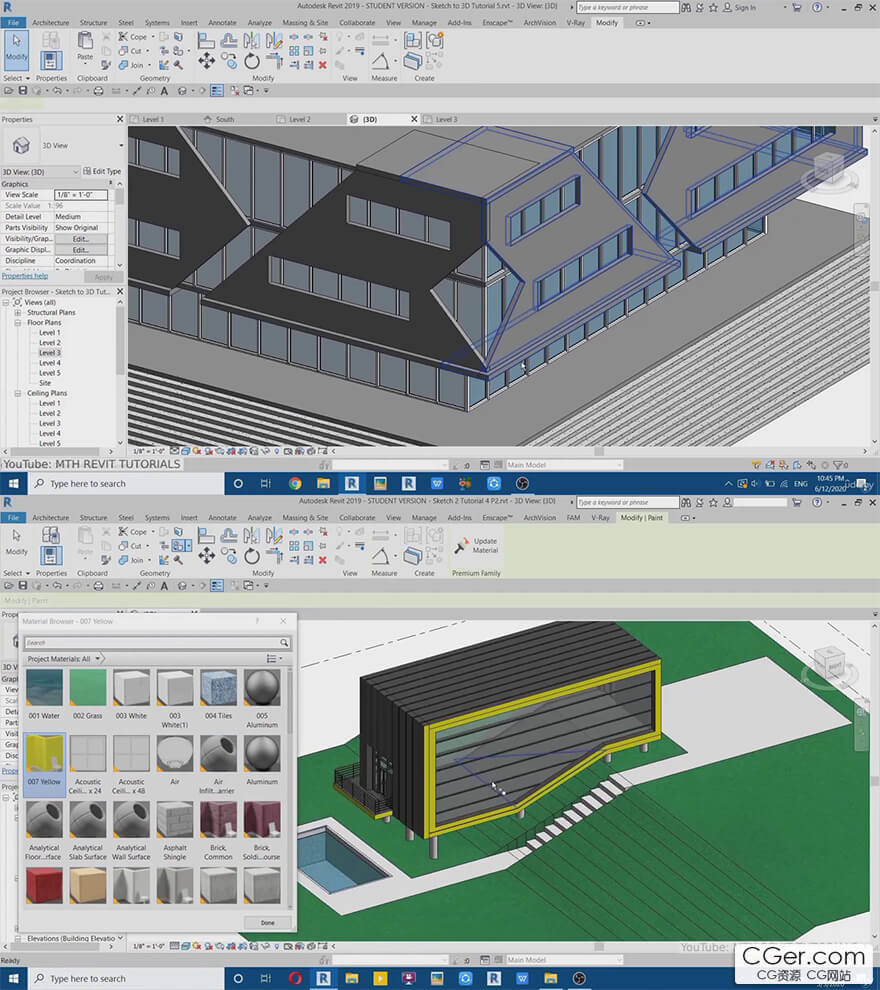Open the 3D View type selector dropdown
The height and width of the screenshot is (990, 880).
[x=121, y=146]
